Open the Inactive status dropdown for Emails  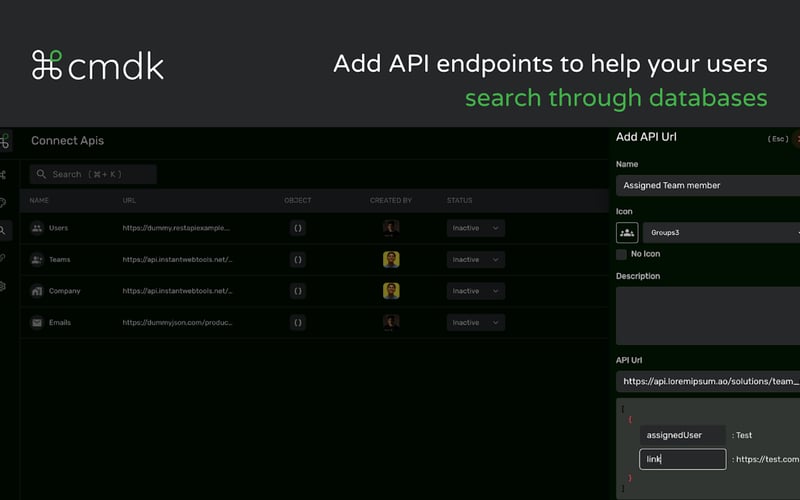pyautogui.click(x=476, y=322)
